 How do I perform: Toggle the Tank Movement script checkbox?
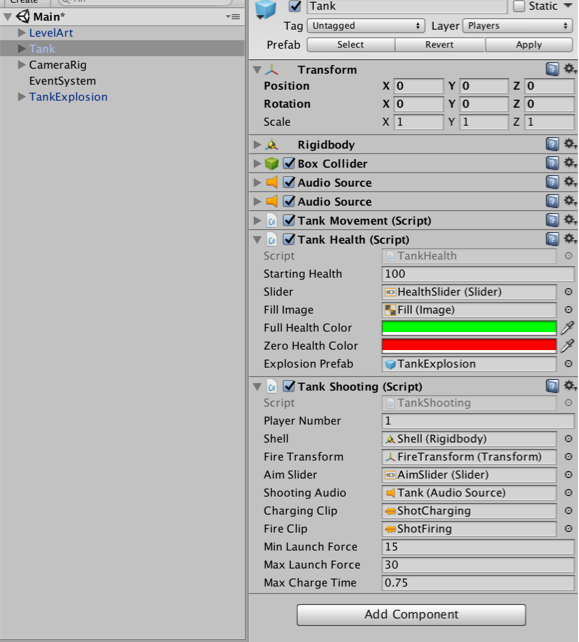click(x=289, y=220)
